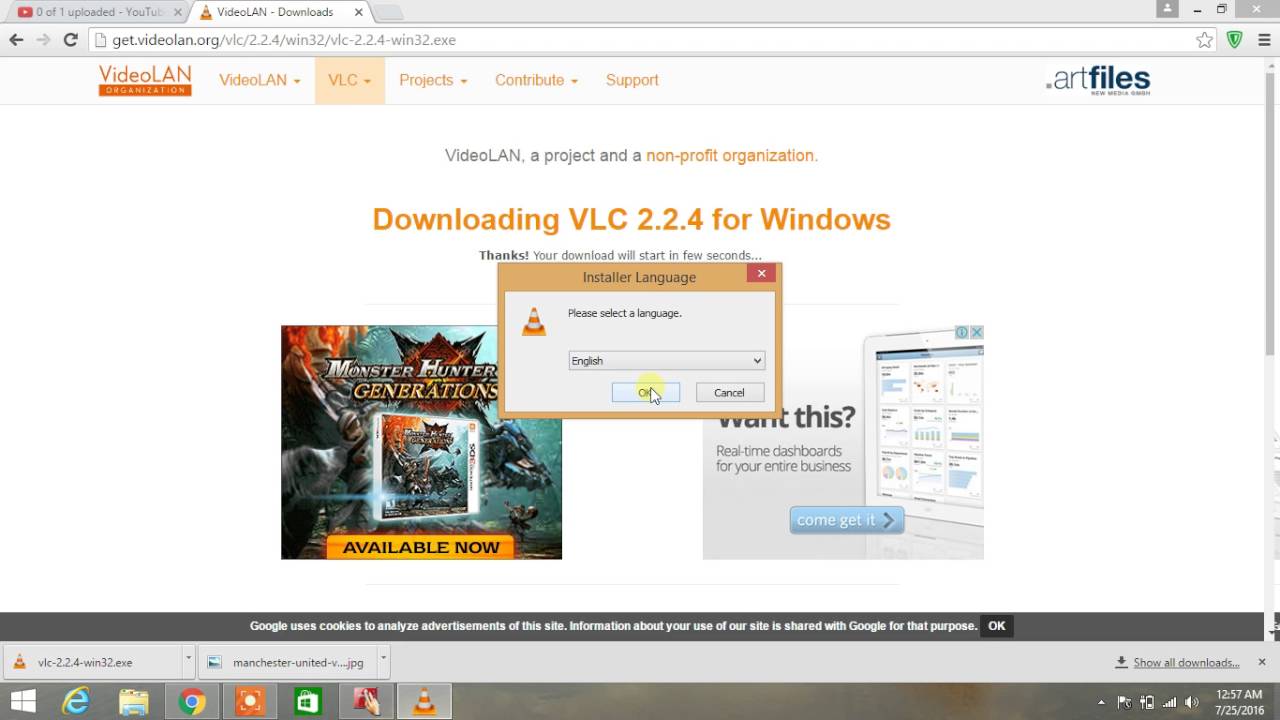1280x720 pixels.
Task: Close the Installer Language dialog
Action: click(761, 273)
